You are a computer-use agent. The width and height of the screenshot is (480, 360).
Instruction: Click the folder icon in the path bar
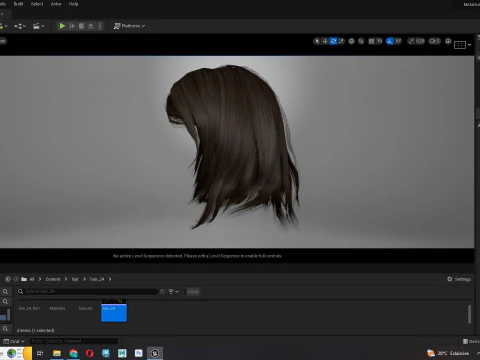tap(24, 279)
